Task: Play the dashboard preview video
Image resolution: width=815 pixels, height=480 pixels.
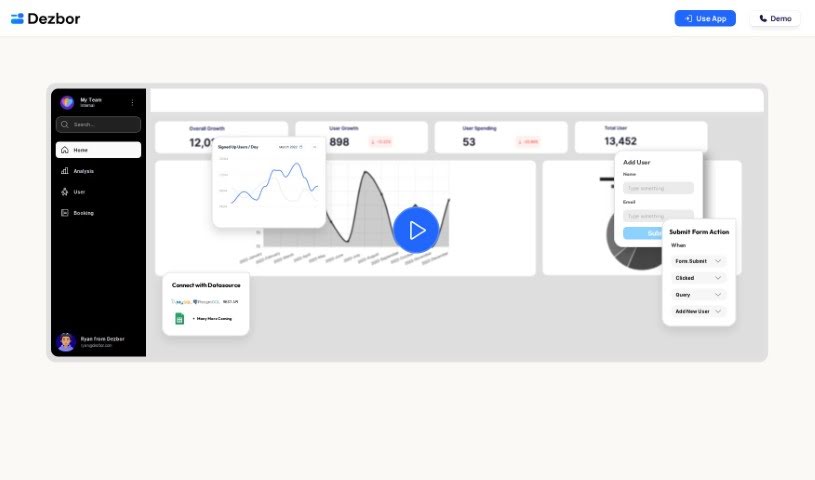Action: (416, 230)
